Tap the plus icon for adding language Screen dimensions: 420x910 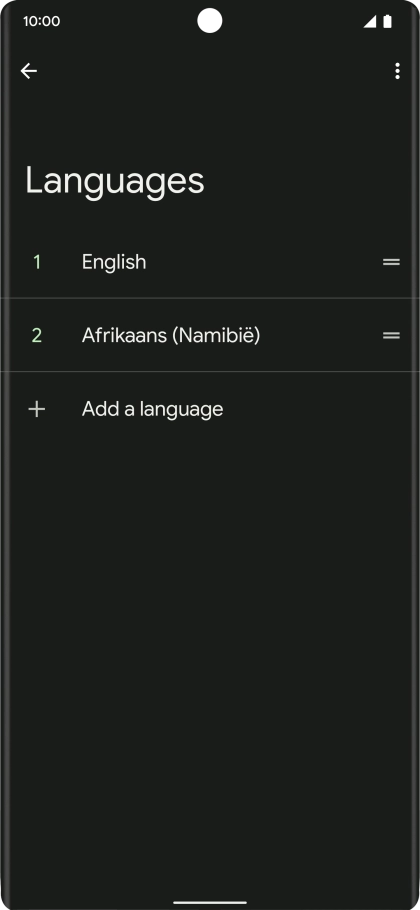pyautogui.click(x=37, y=409)
